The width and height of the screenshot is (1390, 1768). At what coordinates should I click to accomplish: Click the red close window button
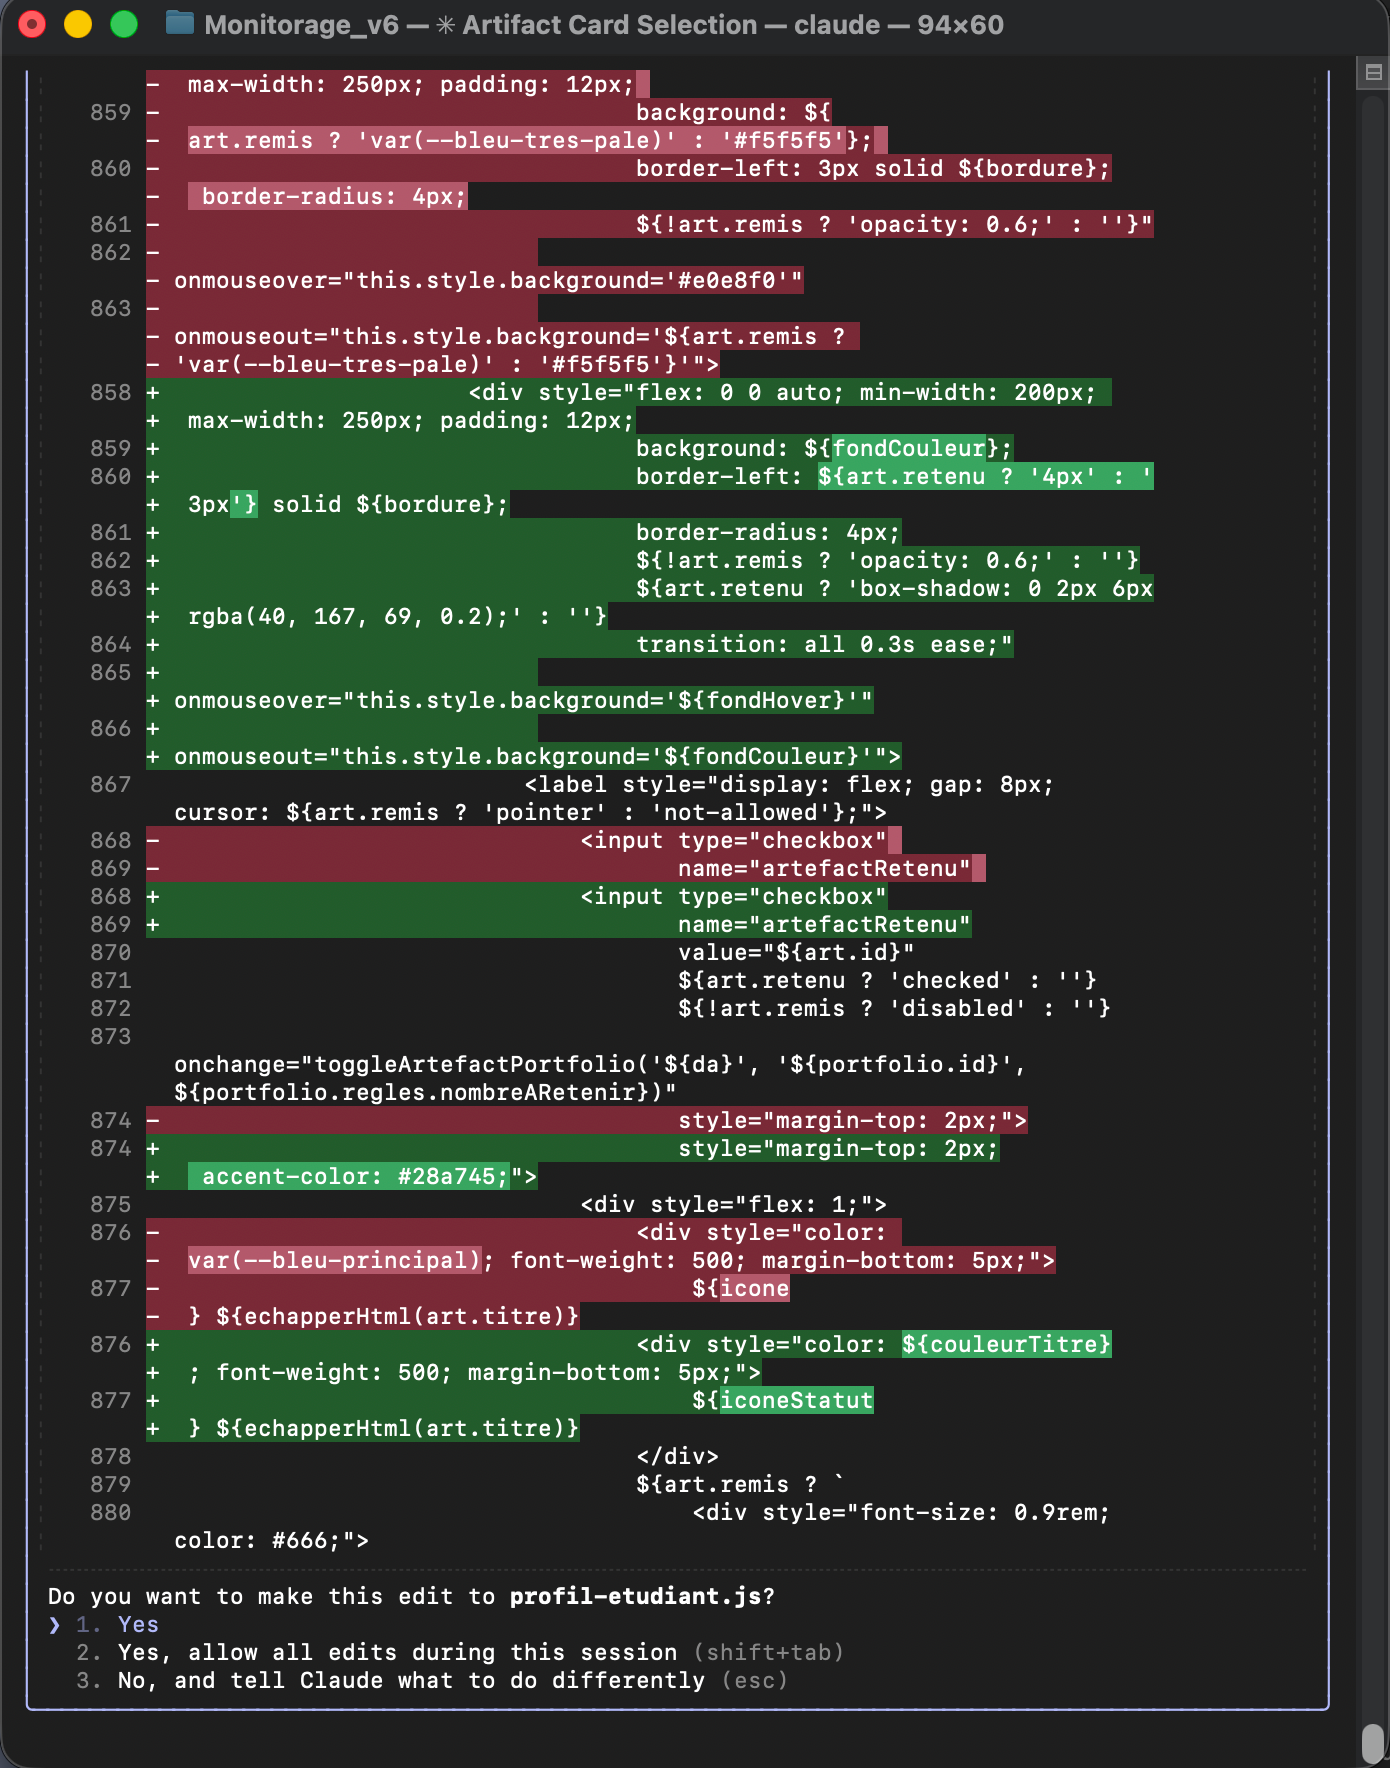(32, 24)
